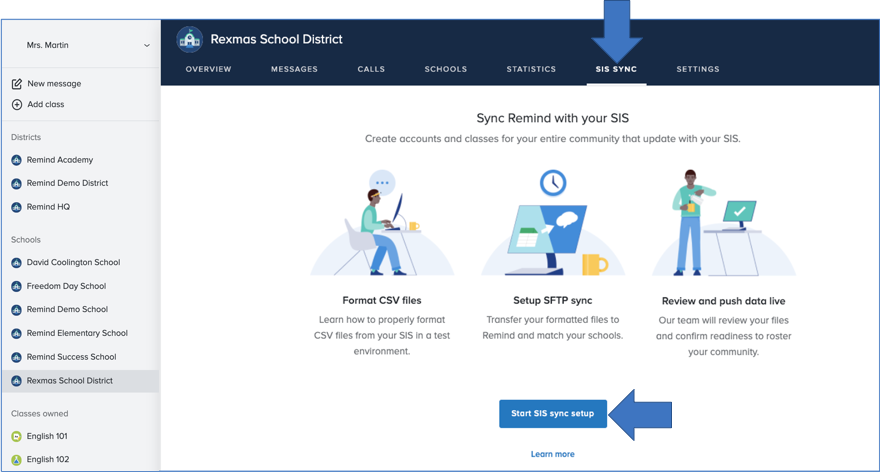Click the Remind Elementary School icon
Viewport: 880px width, 472px height.
click(x=16, y=333)
